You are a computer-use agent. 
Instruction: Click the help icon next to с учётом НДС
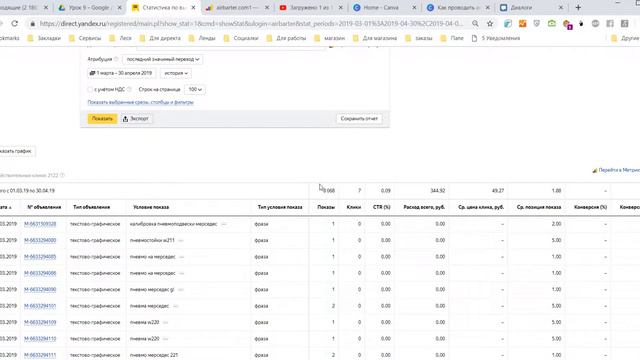(129, 89)
